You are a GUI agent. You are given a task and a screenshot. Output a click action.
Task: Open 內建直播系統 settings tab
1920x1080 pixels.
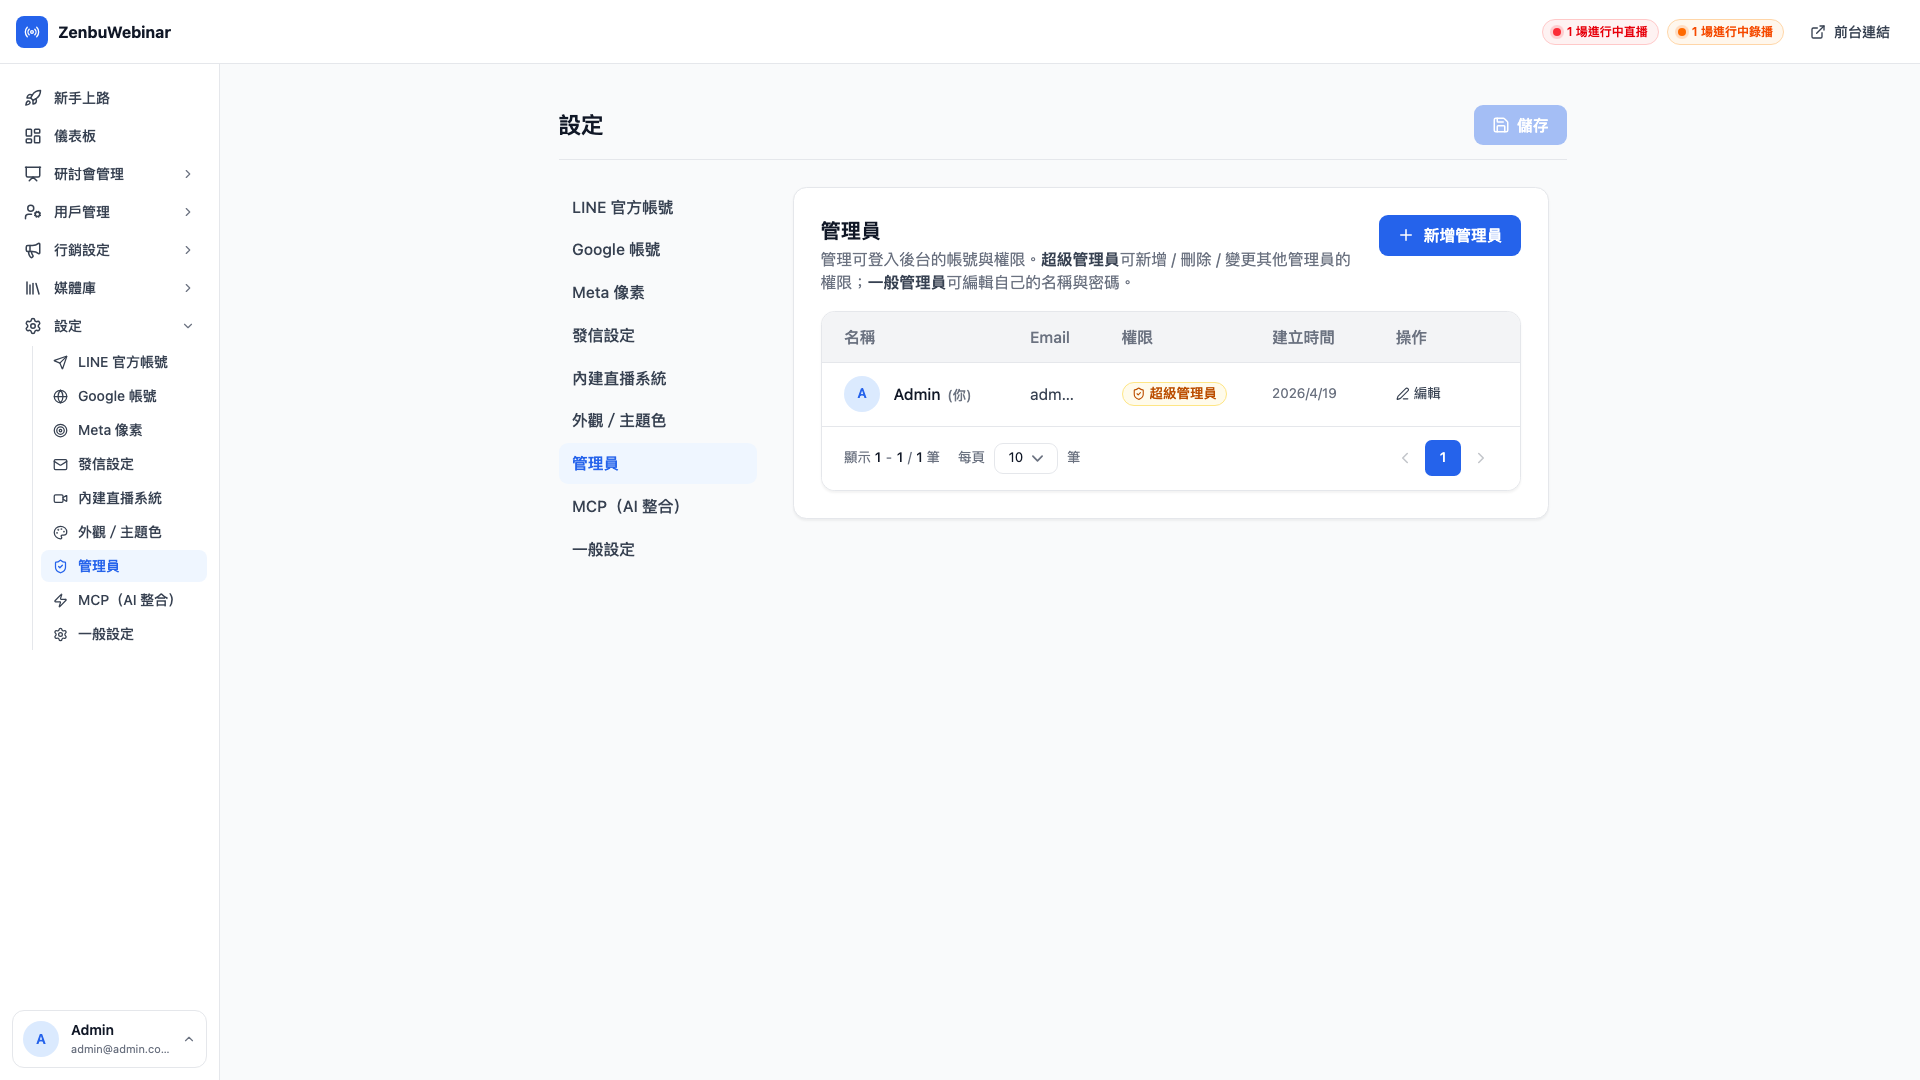(658, 378)
